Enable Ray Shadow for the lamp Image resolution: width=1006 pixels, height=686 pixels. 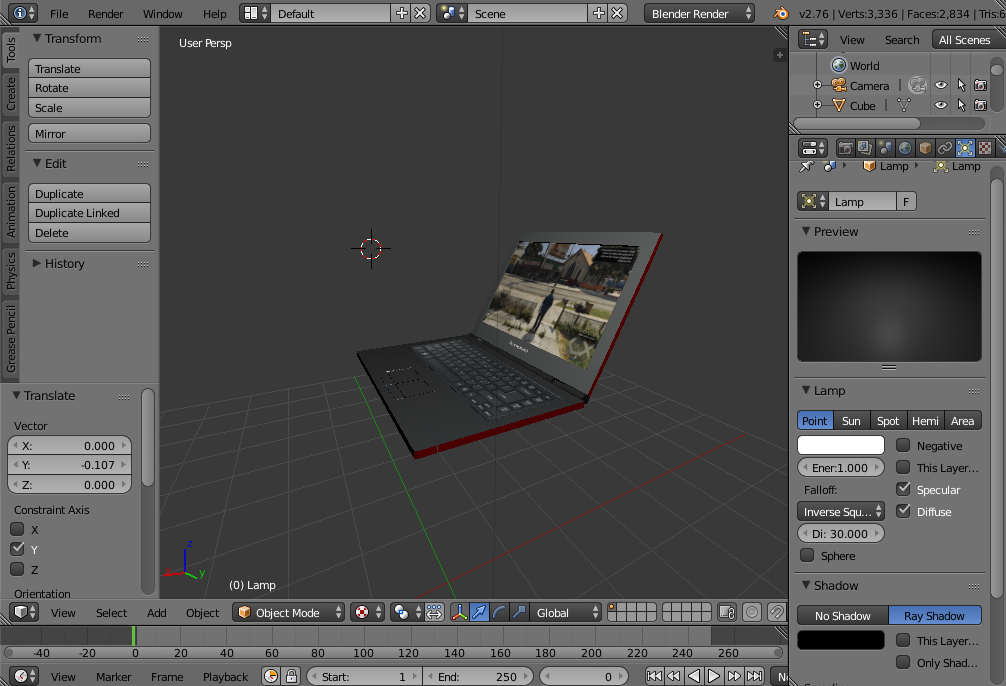coord(935,615)
